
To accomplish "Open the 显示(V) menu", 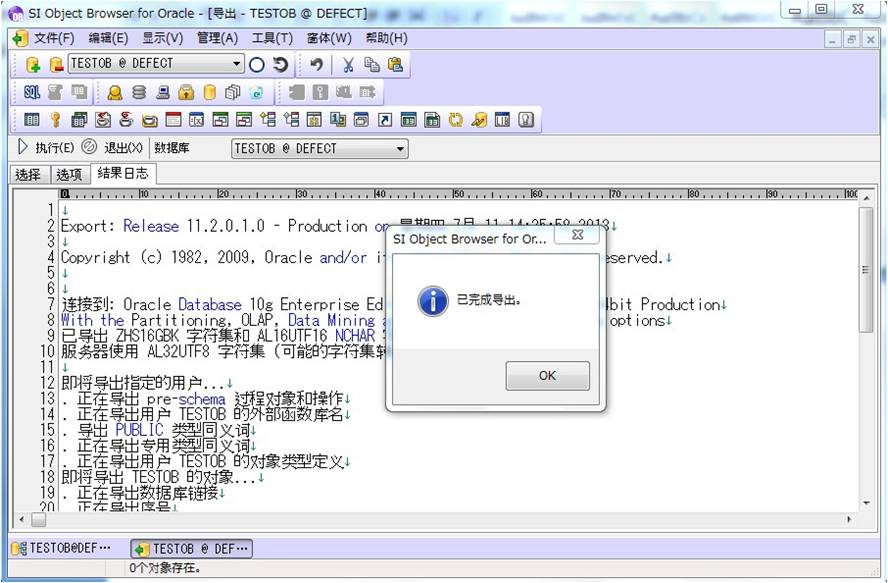I will [163, 38].
